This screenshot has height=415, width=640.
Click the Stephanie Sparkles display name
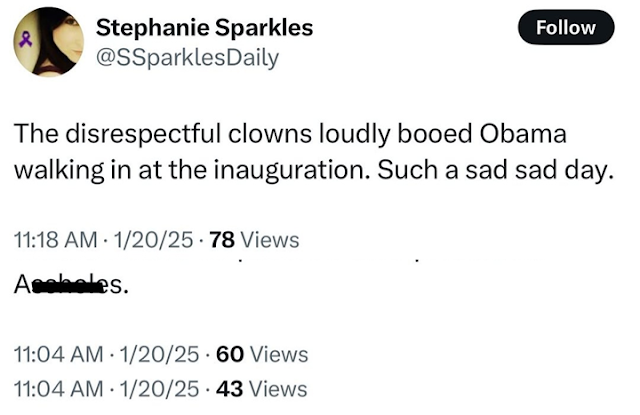204,28
